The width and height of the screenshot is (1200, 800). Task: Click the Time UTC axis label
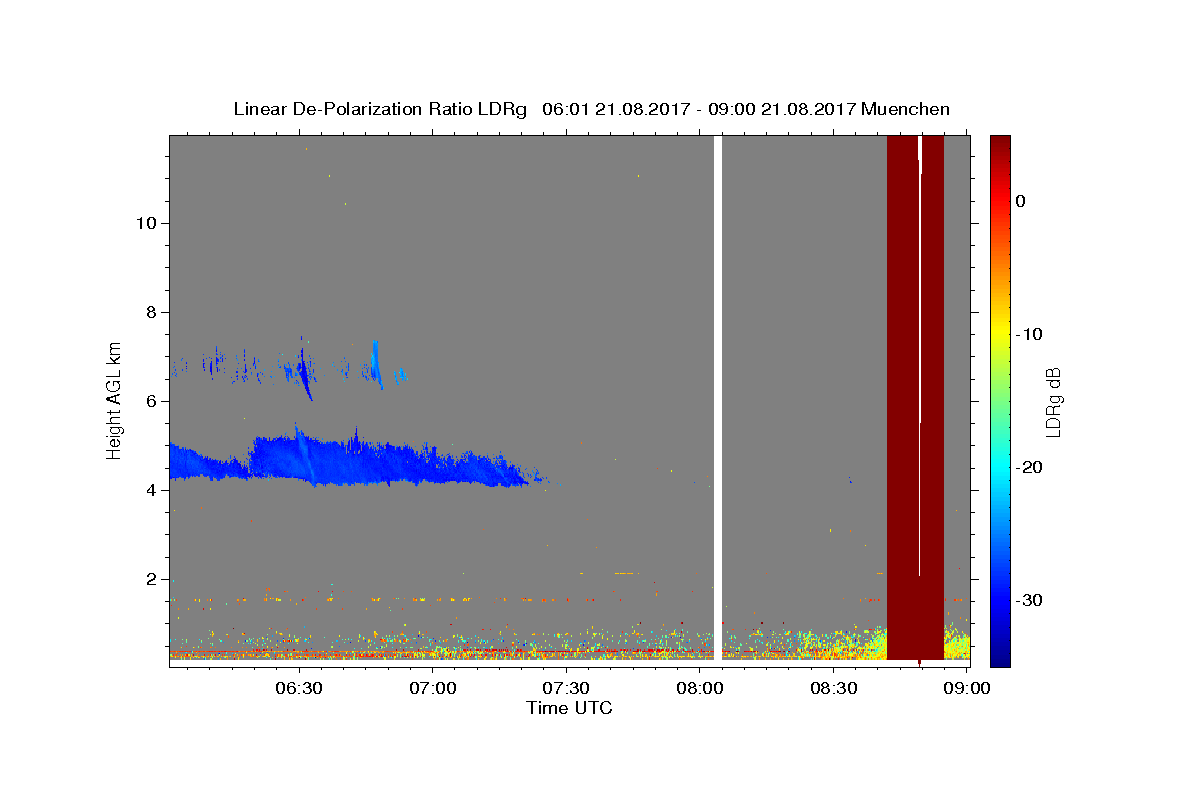pyautogui.click(x=569, y=708)
